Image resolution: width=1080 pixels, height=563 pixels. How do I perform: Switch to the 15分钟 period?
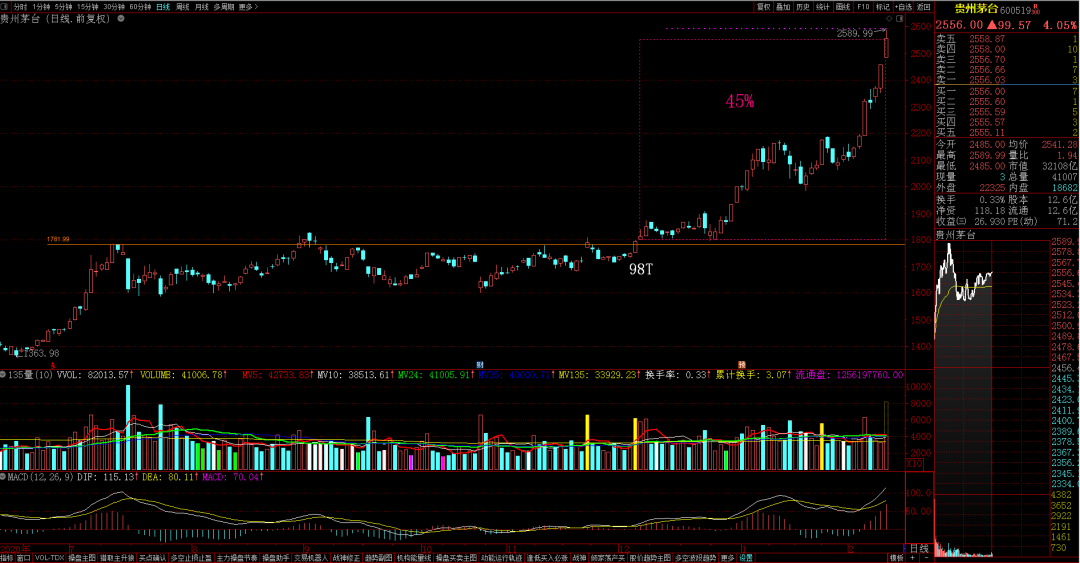pyautogui.click(x=87, y=7)
